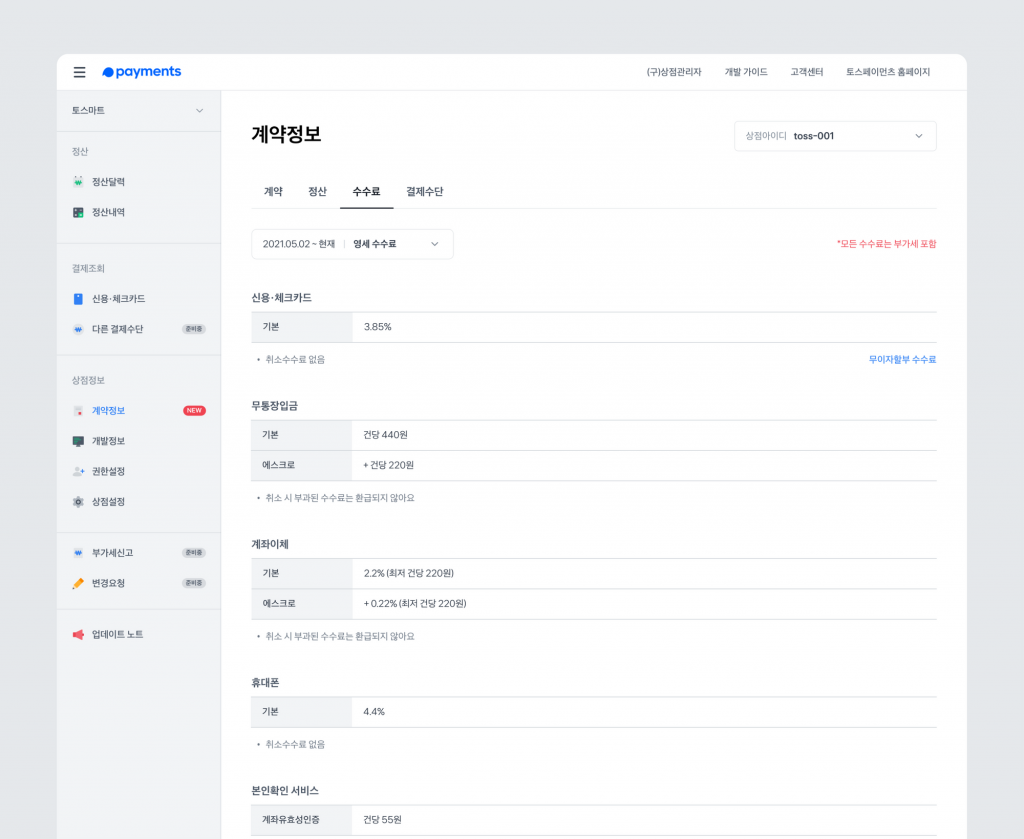Click the 계약정보 document icon

coord(78,411)
